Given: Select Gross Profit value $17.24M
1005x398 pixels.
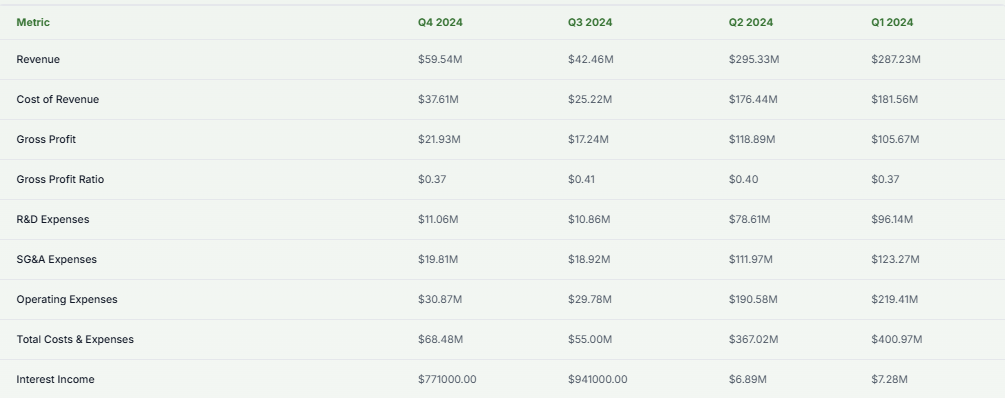Looking at the screenshot, I should tap(588, 139).
